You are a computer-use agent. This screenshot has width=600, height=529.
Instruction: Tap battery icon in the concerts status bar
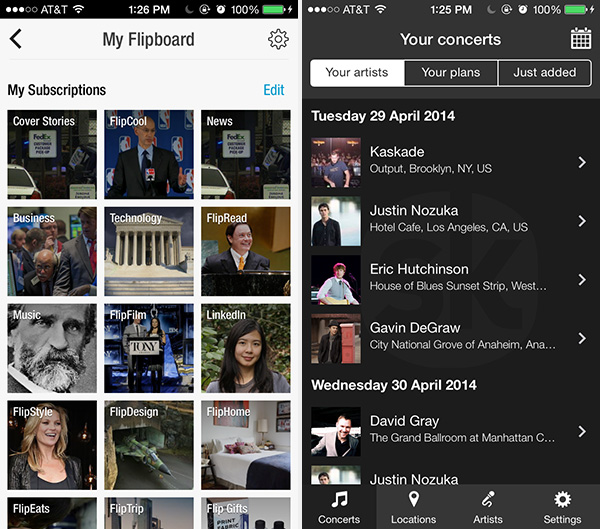[577, 9]
